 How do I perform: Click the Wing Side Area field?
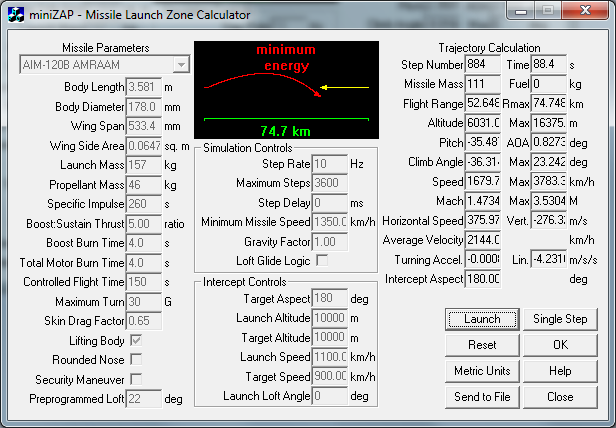[x=144, y=146]
